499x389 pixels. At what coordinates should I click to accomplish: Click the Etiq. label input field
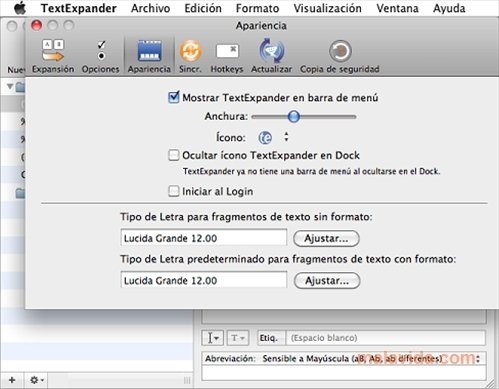(x=385, y=338)
